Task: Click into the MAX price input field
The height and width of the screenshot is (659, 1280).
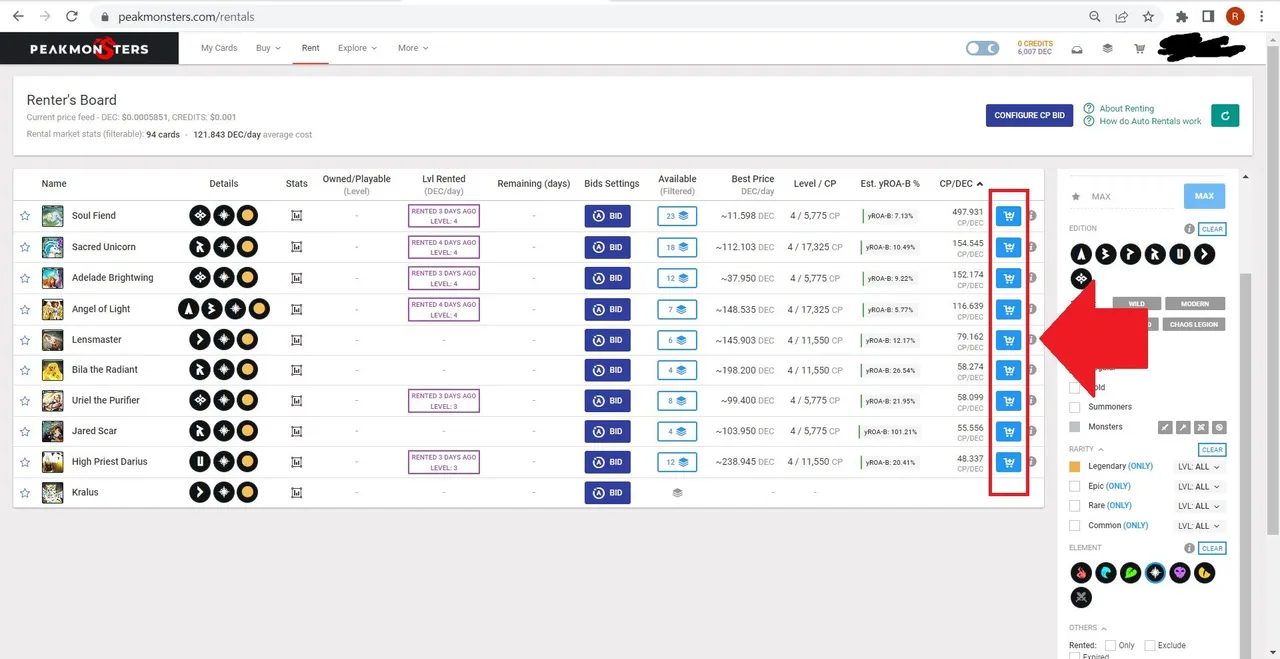Action: point(1130,196)
